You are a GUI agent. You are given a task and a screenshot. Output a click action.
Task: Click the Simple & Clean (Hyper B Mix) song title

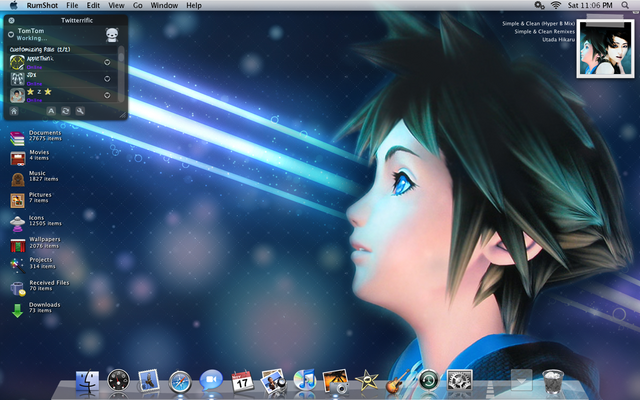(x=538, y=24)
